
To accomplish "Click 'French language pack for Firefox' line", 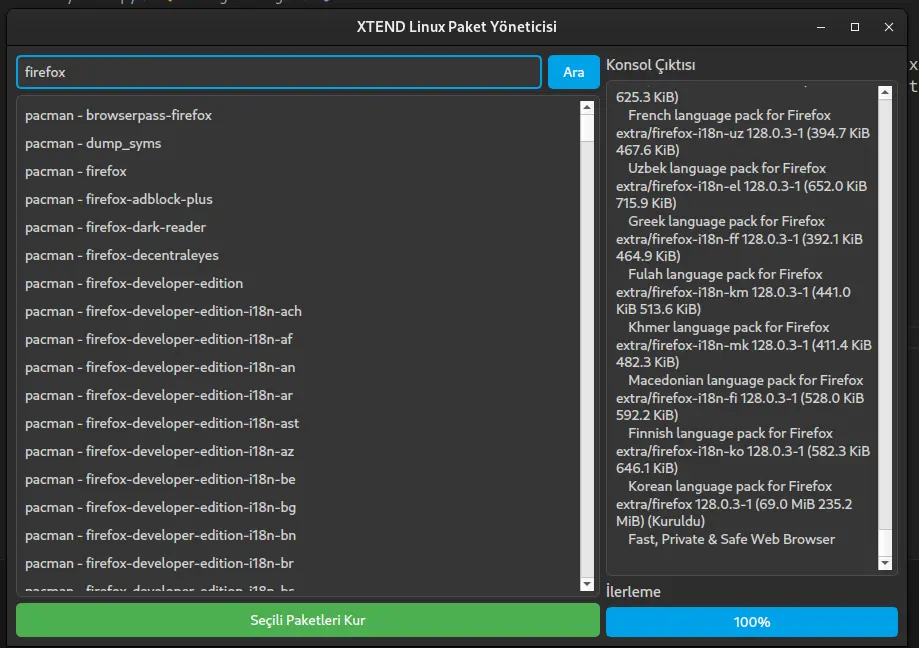I will (729, 115).
